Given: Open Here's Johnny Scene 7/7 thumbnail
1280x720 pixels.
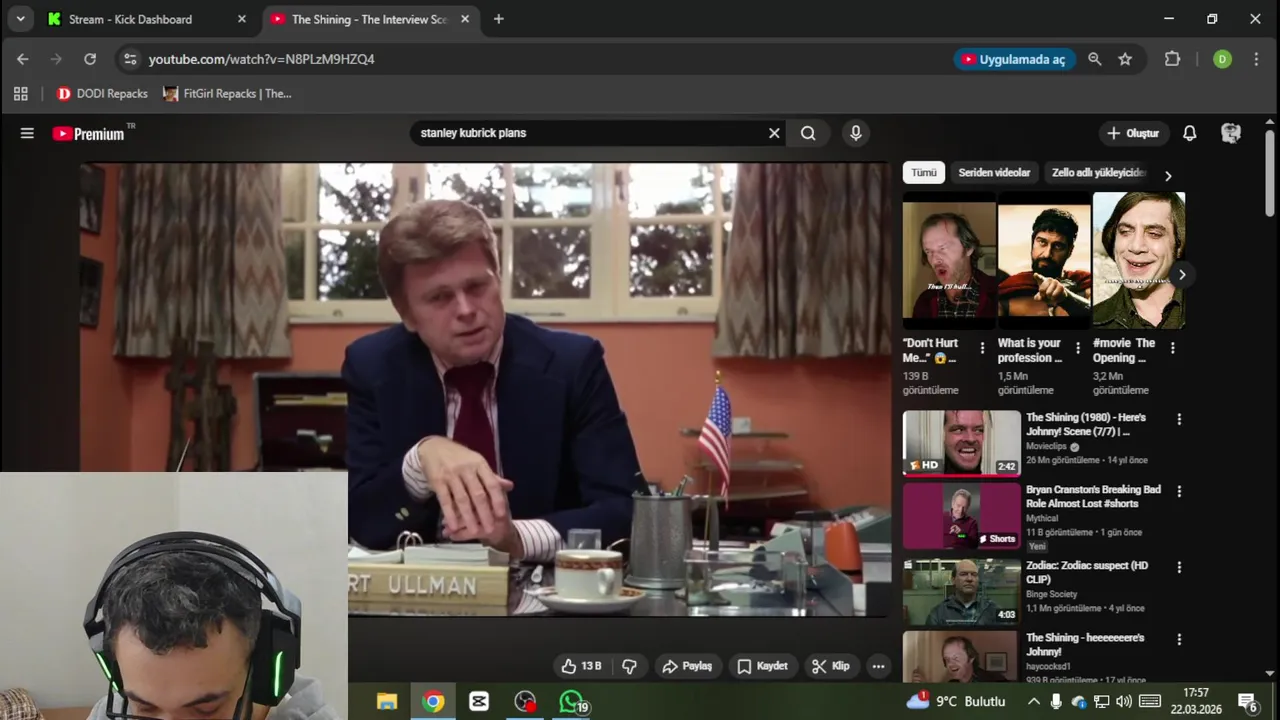Looking at the screenshot, I should click(x=962, y=443).
